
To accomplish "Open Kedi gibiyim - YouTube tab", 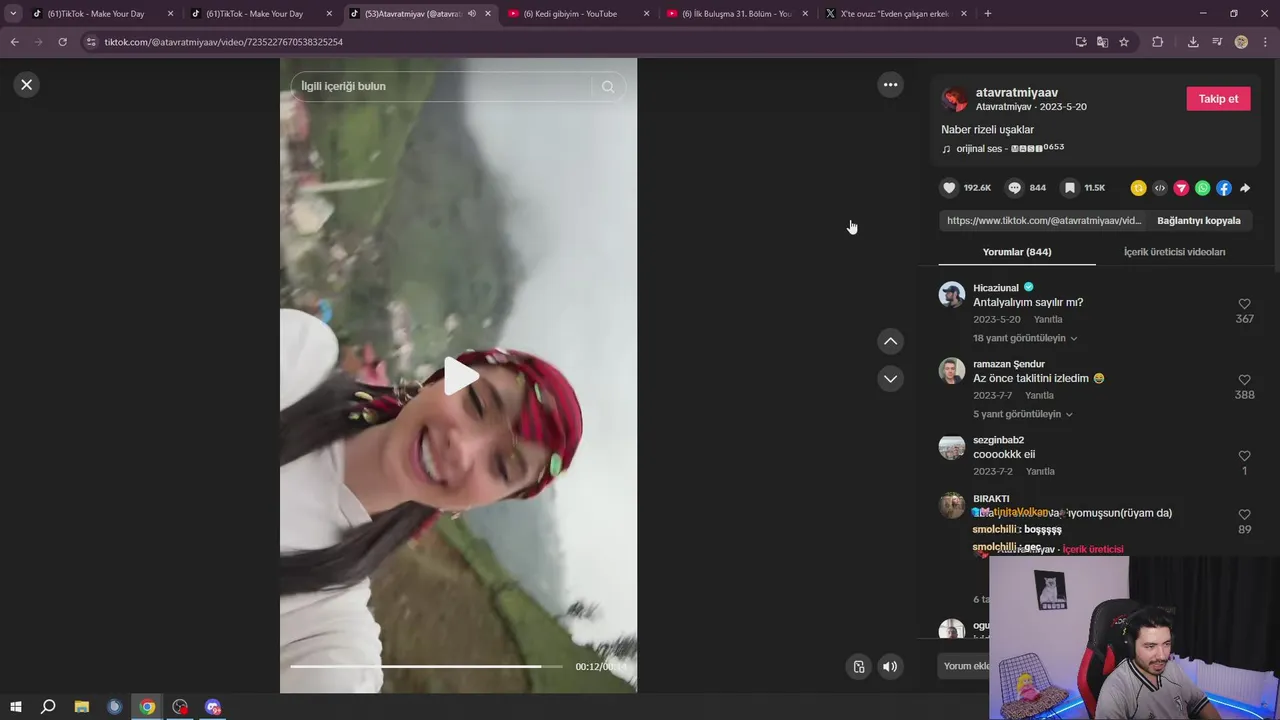I will pyautogui.click(x=570, y=14).
